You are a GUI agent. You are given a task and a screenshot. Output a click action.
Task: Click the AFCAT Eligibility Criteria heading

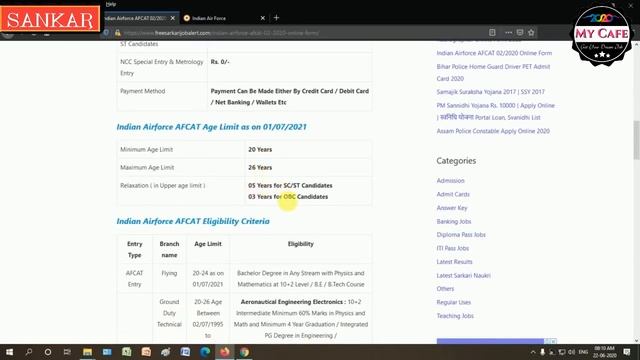coord(193,221)
